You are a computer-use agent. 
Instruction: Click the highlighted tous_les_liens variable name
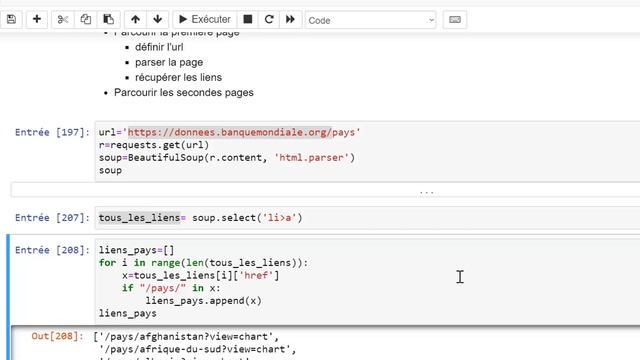139,218
